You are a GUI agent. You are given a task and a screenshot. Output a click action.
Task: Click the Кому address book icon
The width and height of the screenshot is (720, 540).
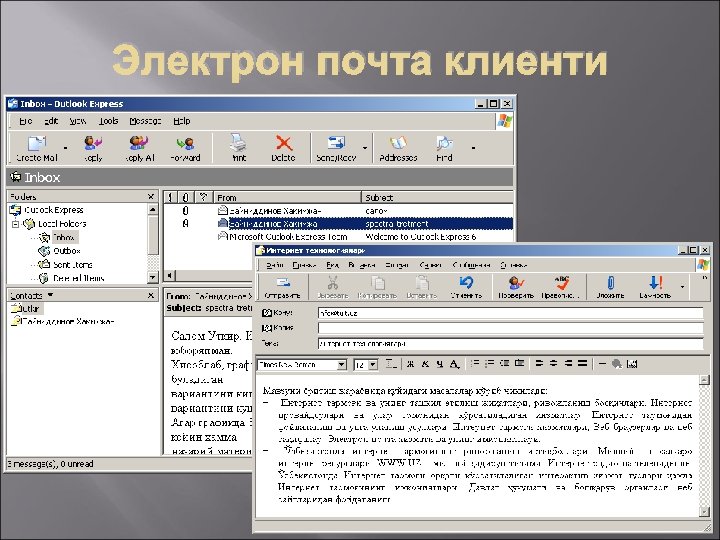[x=267, y=313]
